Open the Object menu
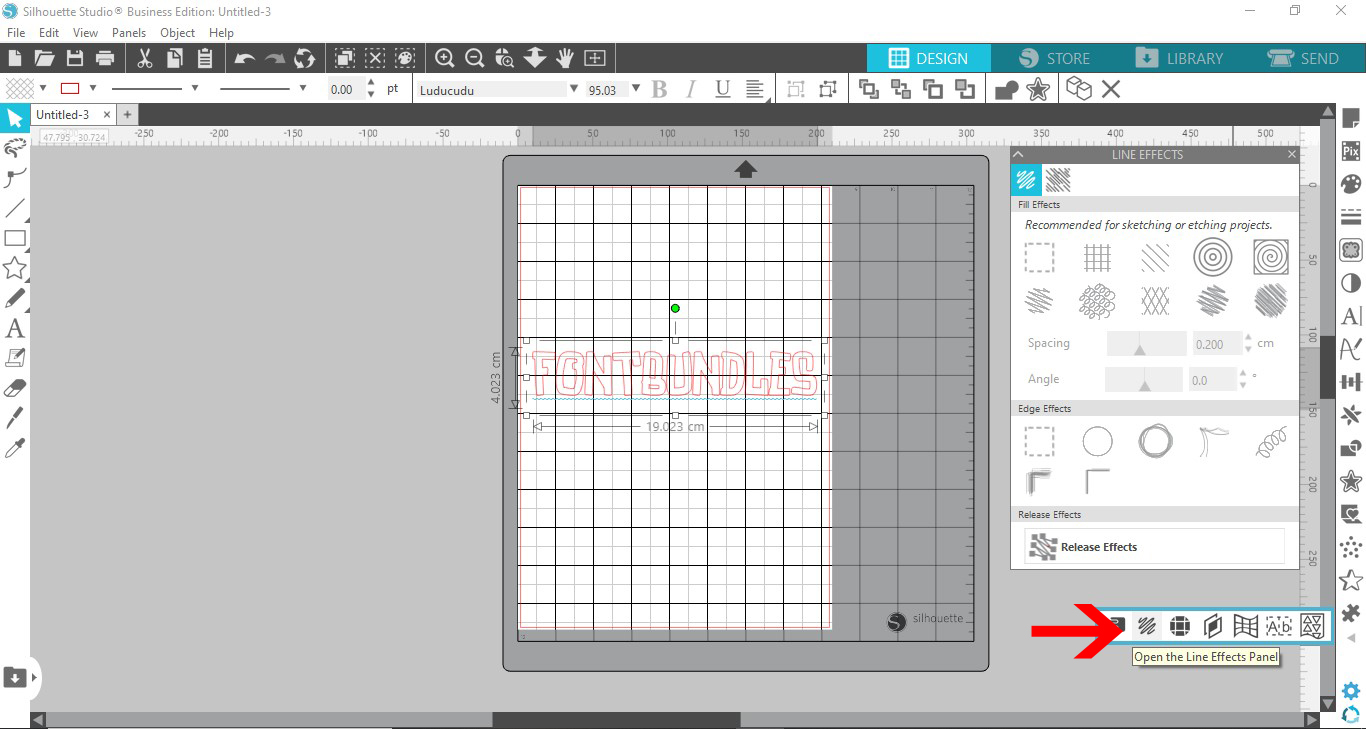Image resolution: width=1366 pixels, height=729 pixels. point(178,33)
